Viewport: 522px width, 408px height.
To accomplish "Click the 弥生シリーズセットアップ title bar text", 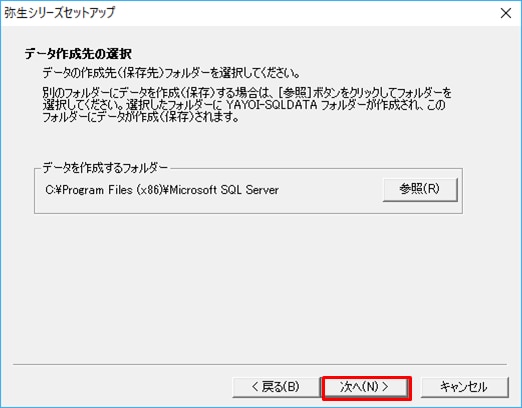I will pos(59,13).
